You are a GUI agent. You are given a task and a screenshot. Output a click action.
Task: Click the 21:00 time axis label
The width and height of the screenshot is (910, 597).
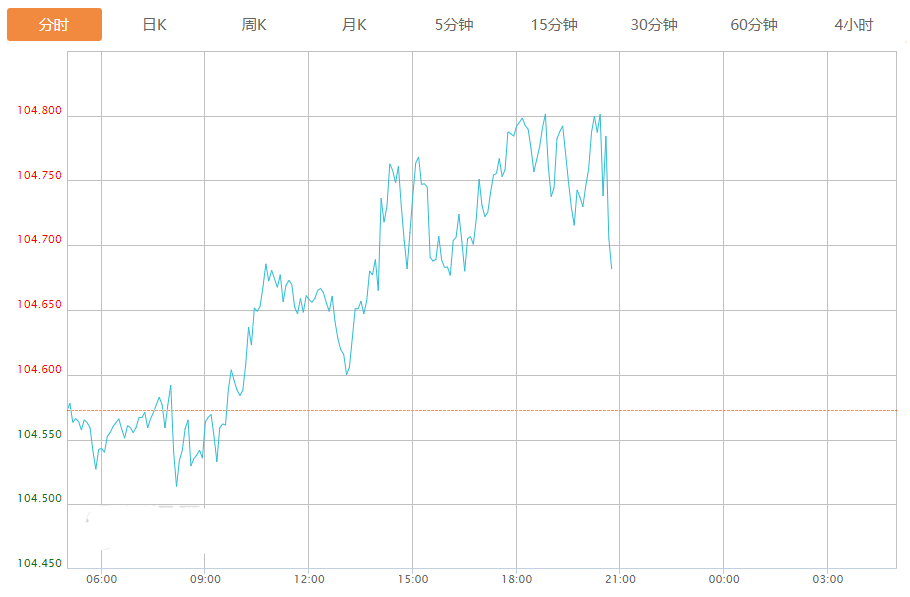point(620,579)
